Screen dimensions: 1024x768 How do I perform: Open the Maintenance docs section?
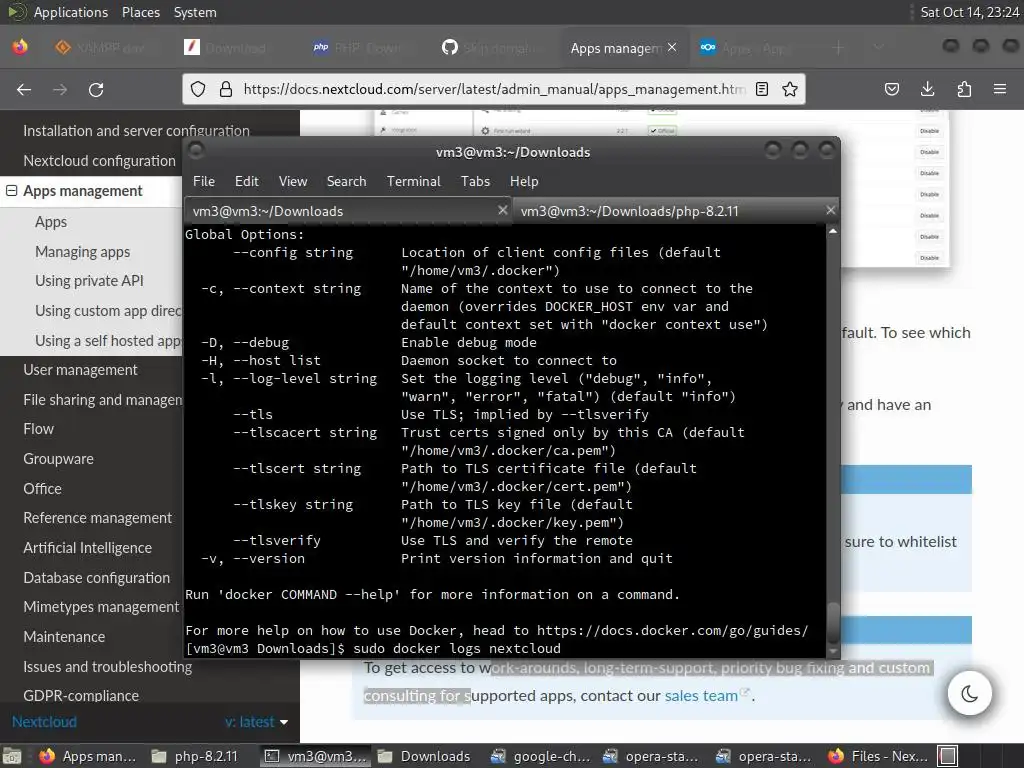point(64,637)
